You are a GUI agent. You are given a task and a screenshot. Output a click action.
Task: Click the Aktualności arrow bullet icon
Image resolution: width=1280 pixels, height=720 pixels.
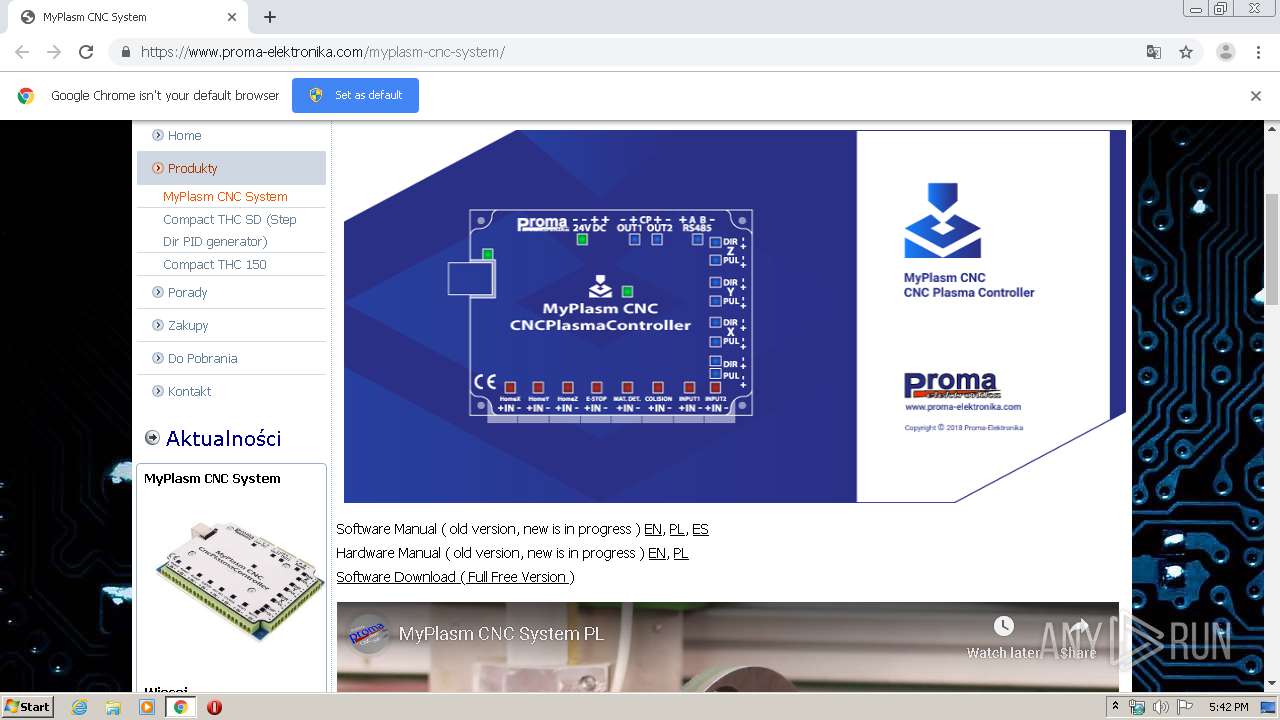152,437
